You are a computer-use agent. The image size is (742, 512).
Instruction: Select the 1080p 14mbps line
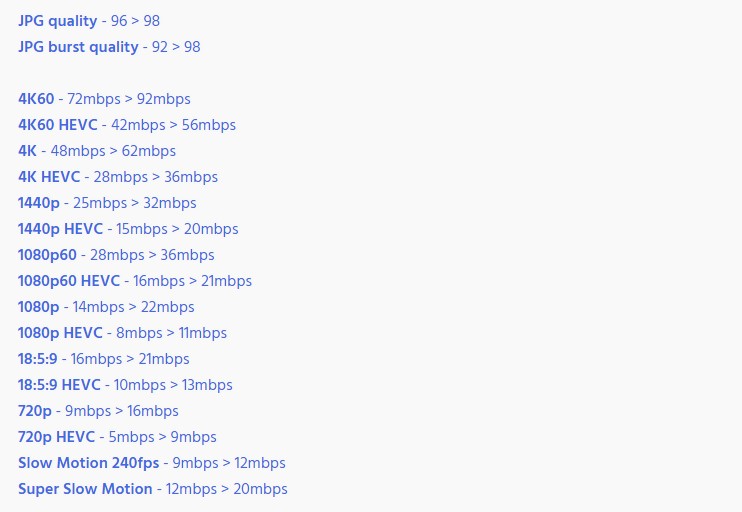click(x=106, y=308)
